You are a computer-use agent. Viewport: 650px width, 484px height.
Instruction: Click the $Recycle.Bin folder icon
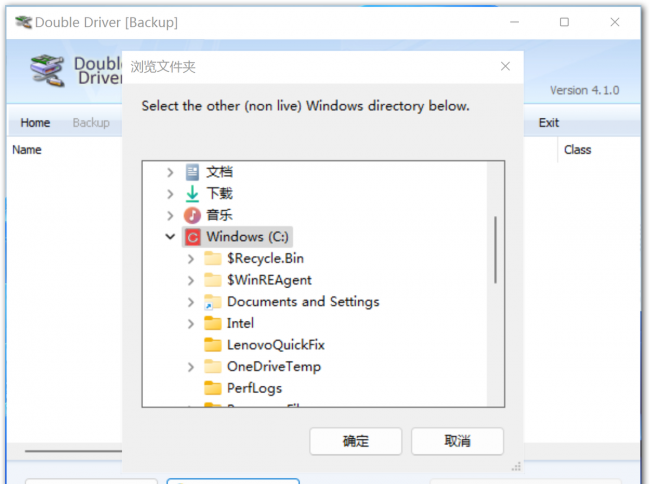[x=213, y=258]
